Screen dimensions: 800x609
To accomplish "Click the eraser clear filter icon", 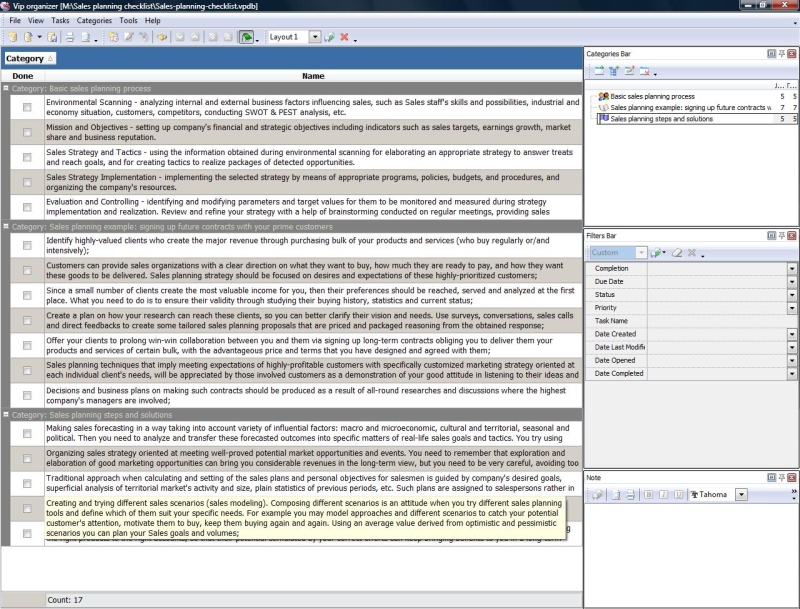I will coord(676,253).
